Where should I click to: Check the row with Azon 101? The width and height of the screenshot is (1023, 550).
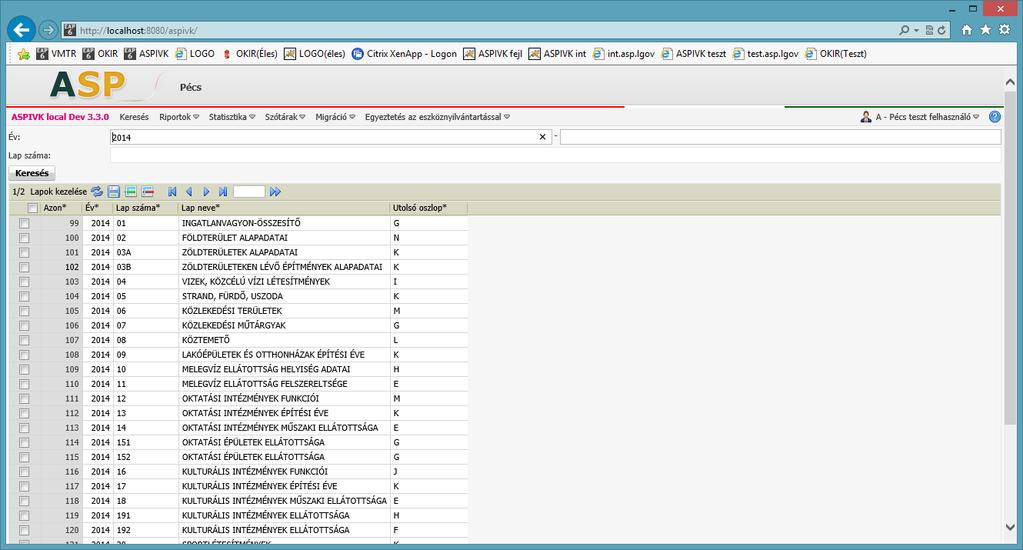pos(24,252)
